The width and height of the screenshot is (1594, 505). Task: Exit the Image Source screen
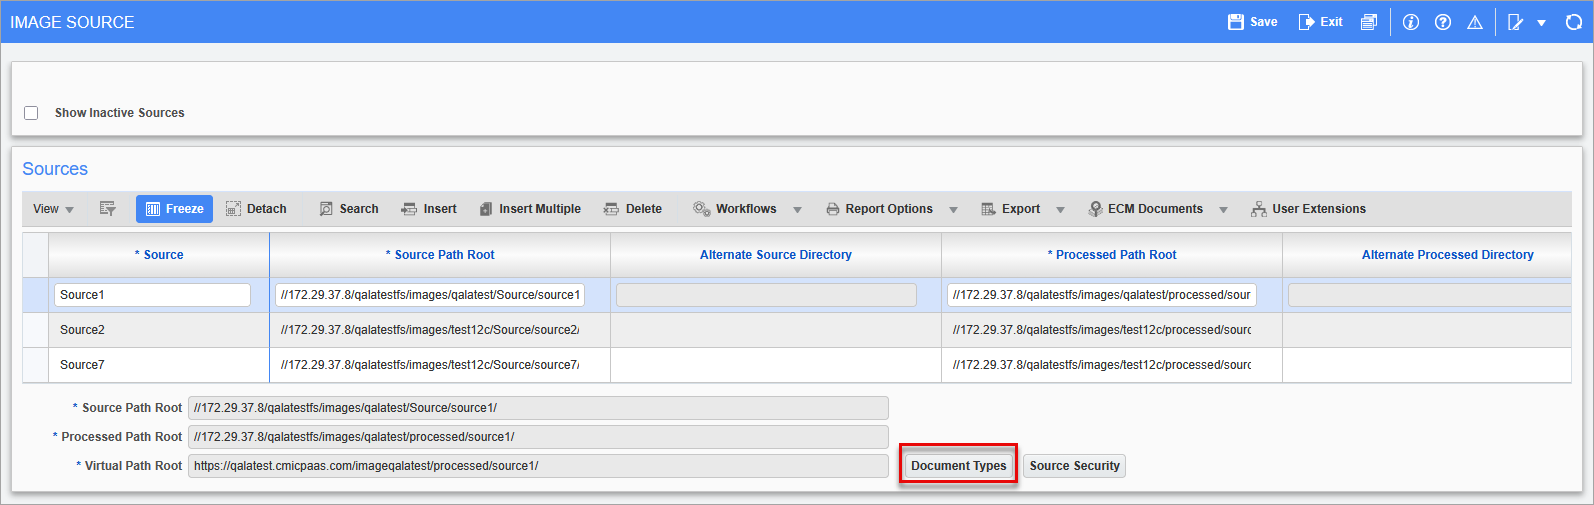(1320, 22)
